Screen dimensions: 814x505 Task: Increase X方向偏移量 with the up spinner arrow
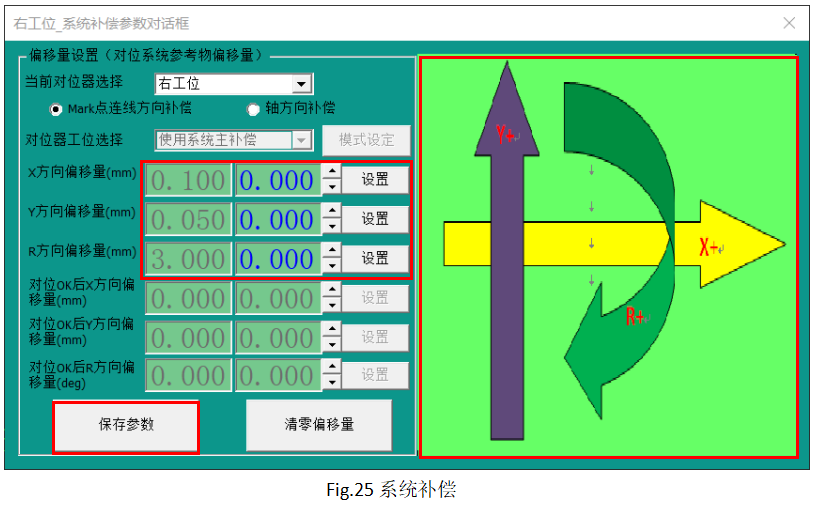[x=330, y=172]
